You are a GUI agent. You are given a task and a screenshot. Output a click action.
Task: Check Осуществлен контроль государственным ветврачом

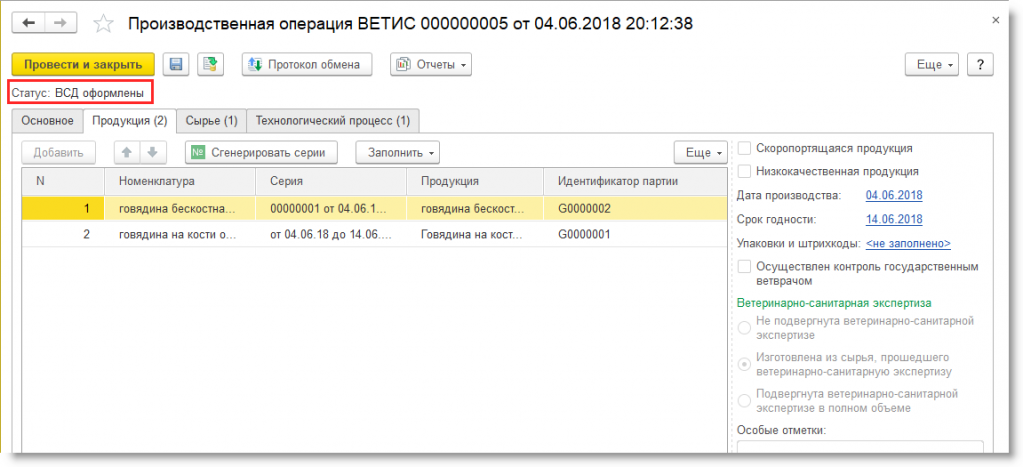coord(744,267)
